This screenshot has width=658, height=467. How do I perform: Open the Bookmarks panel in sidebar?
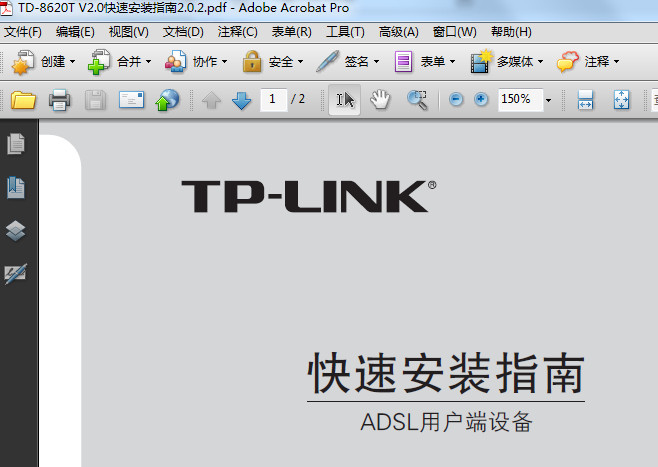click(16, 187)
